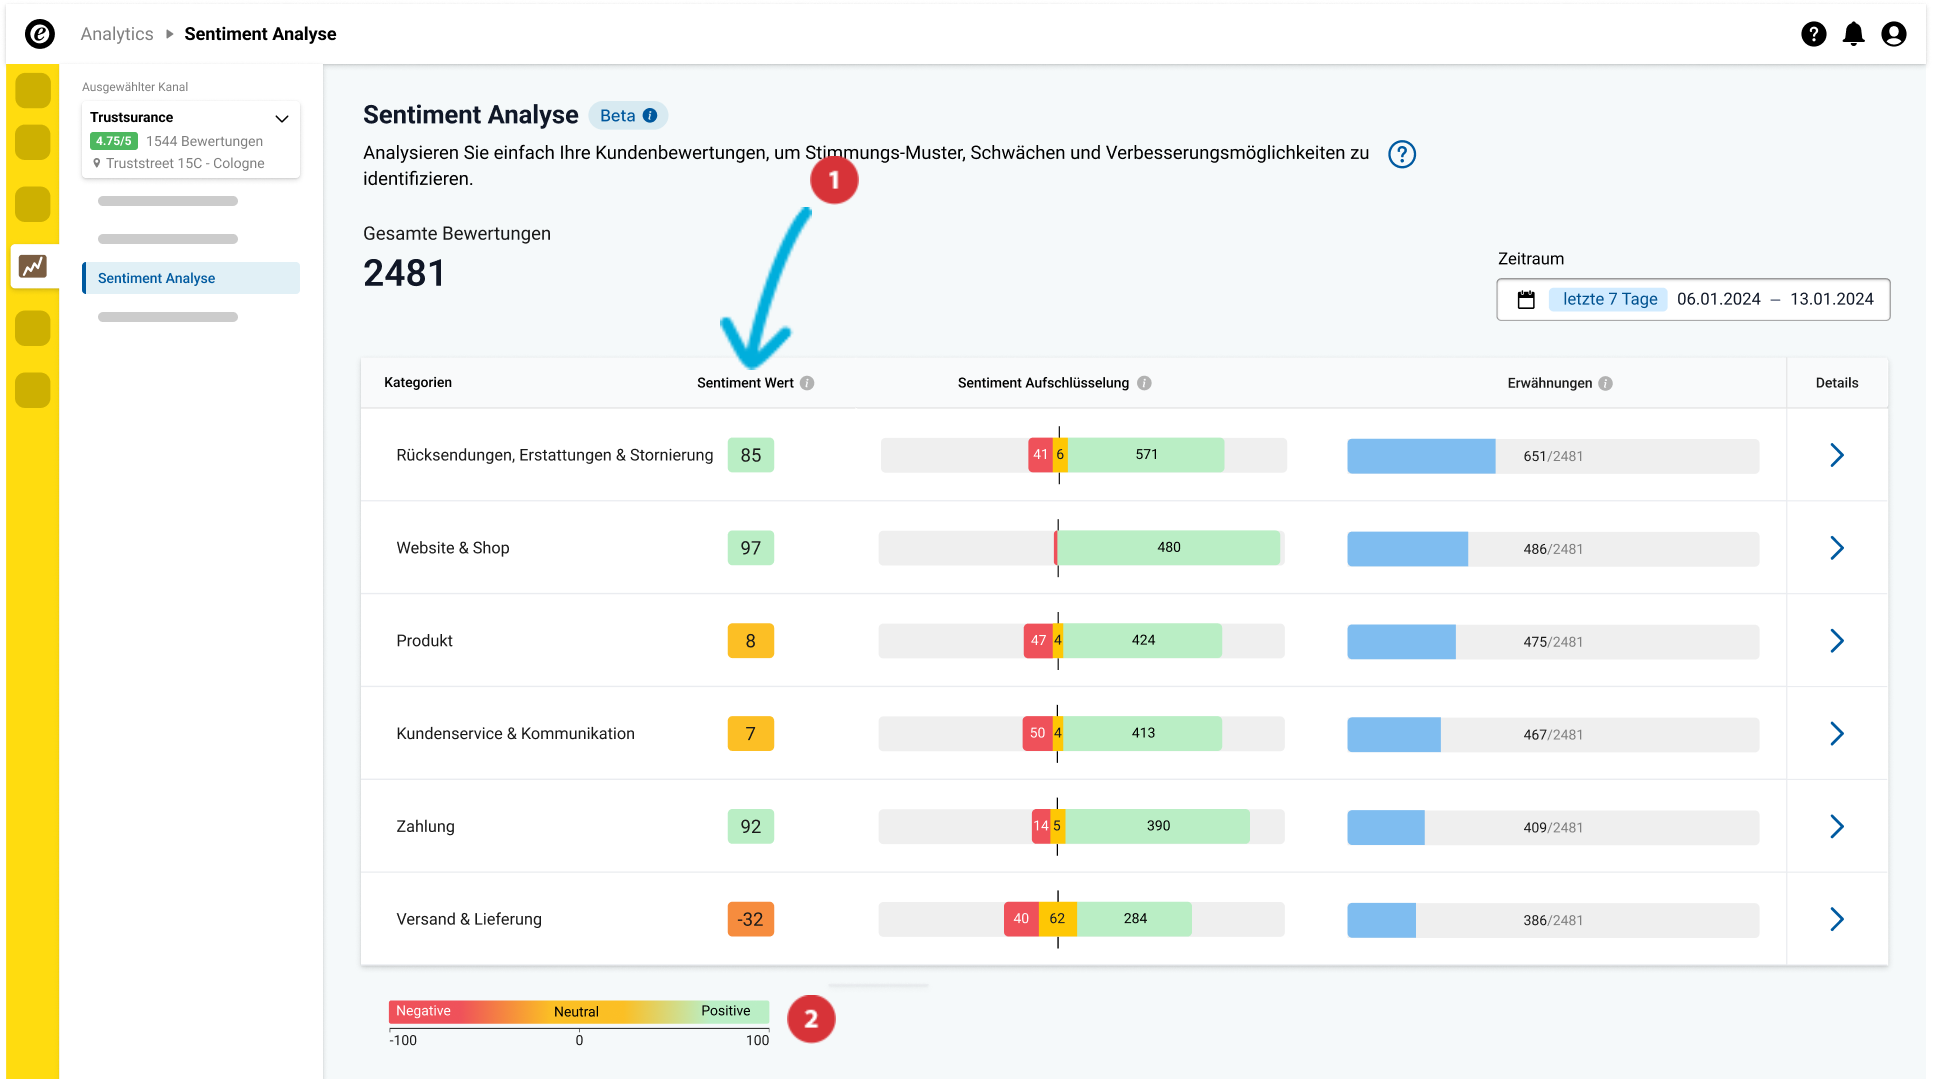Click the info icon next to Sentiment Aufschlüsselung
1947x1079 pixels.
[x=1144, y=383]
